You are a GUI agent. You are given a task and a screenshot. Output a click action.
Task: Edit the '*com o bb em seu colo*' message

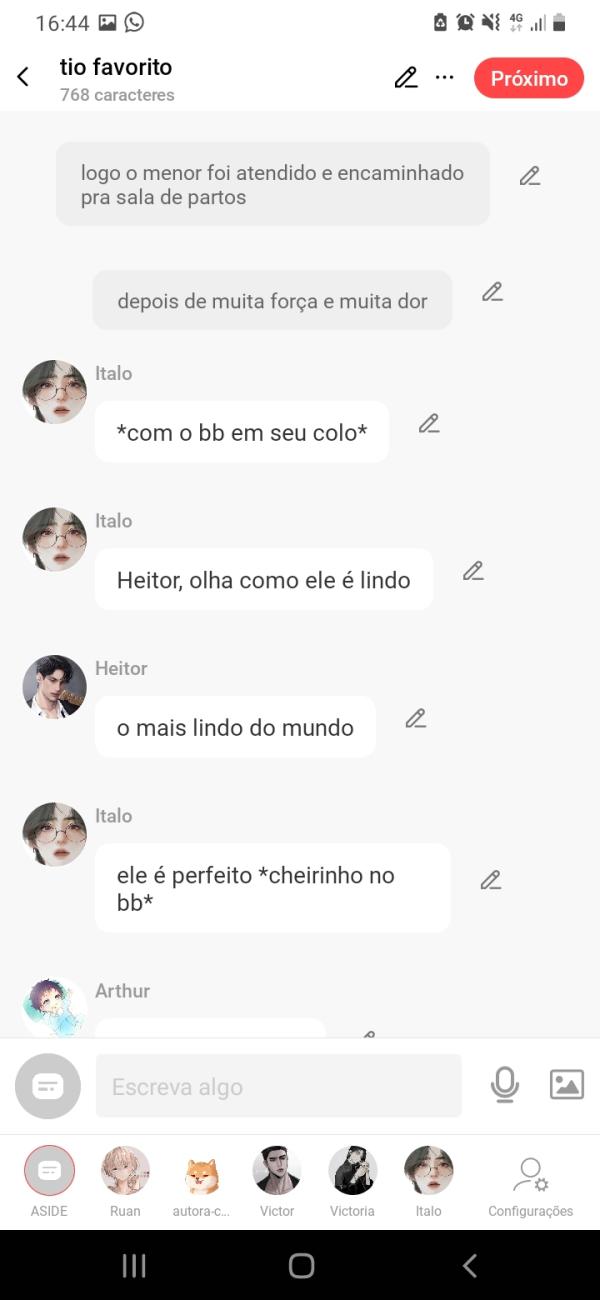(x=428, y=423)
